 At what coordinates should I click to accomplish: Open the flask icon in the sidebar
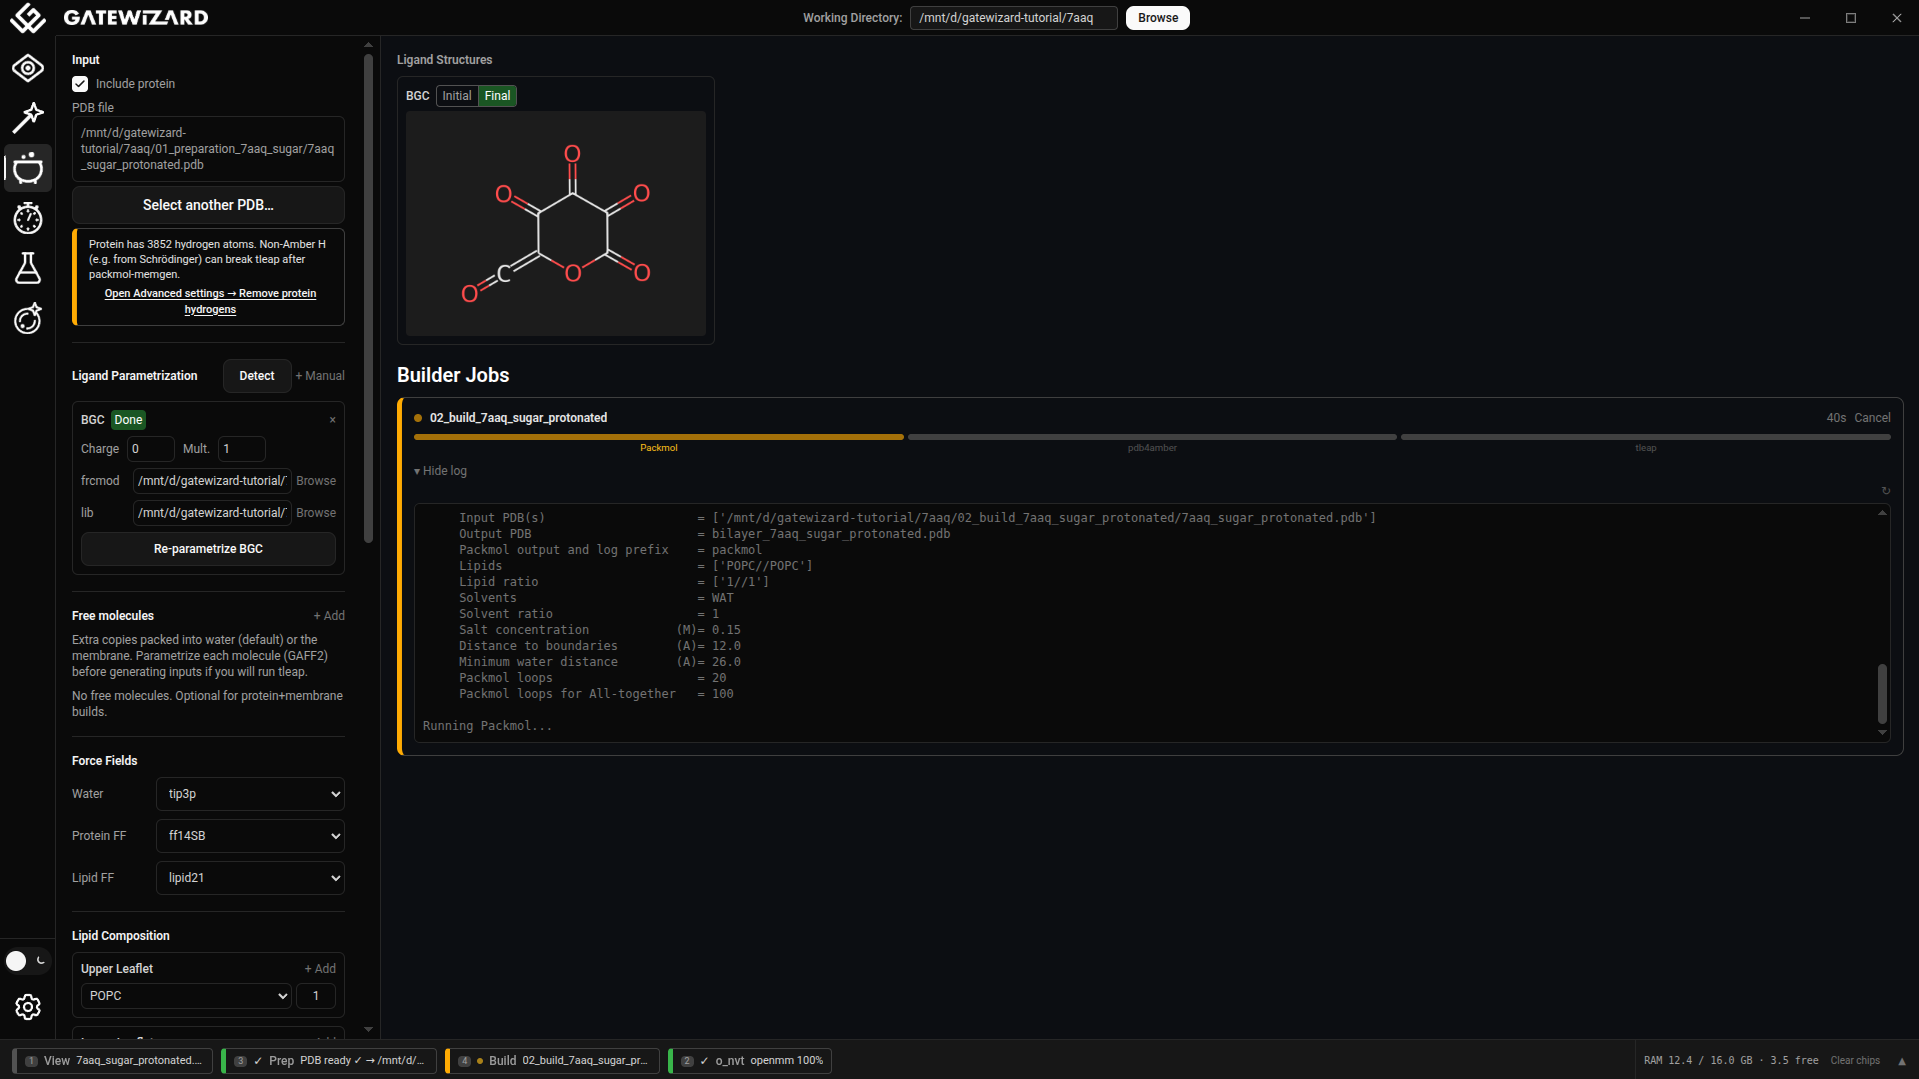tap(28, 268)
